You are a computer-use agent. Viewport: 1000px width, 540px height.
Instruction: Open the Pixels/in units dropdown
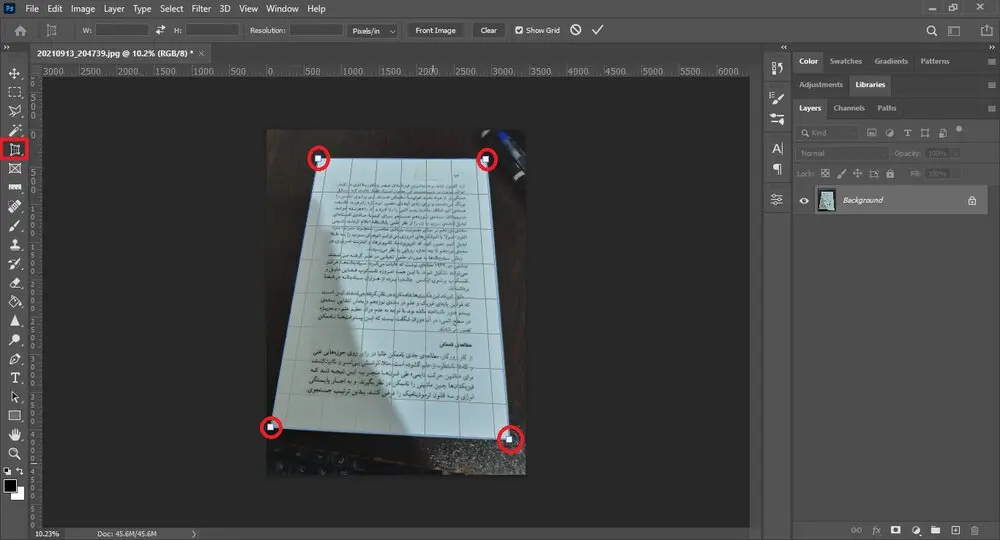[x=373, y=31]
